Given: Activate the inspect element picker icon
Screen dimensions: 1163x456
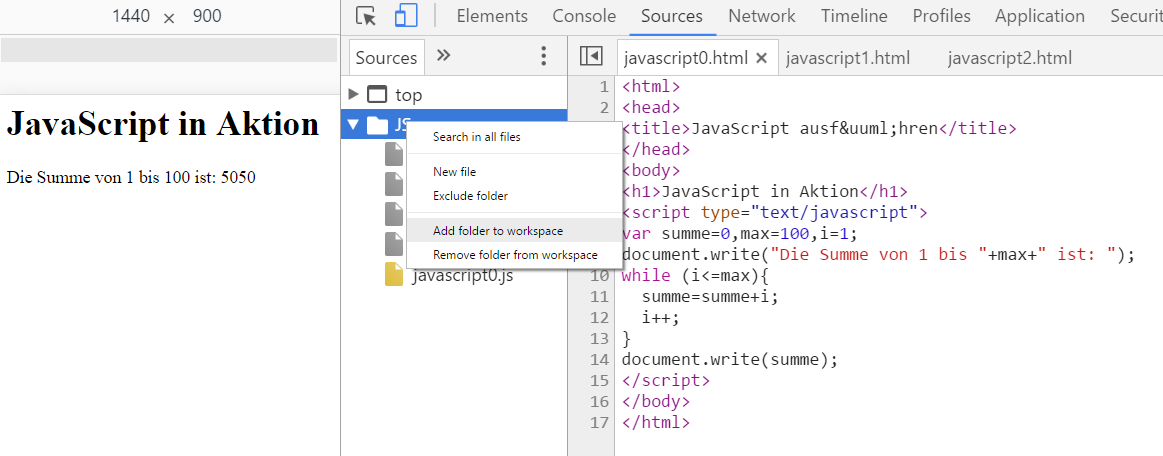Looking at the screenshot, I should pyautogui.click(x=366, y=16).
